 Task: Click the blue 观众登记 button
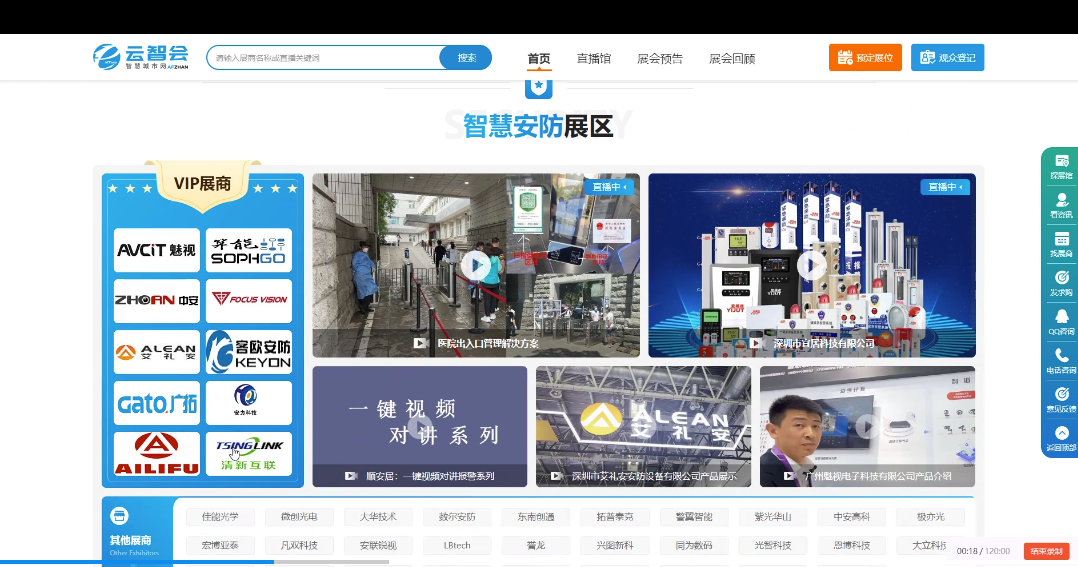click(947, 58)
